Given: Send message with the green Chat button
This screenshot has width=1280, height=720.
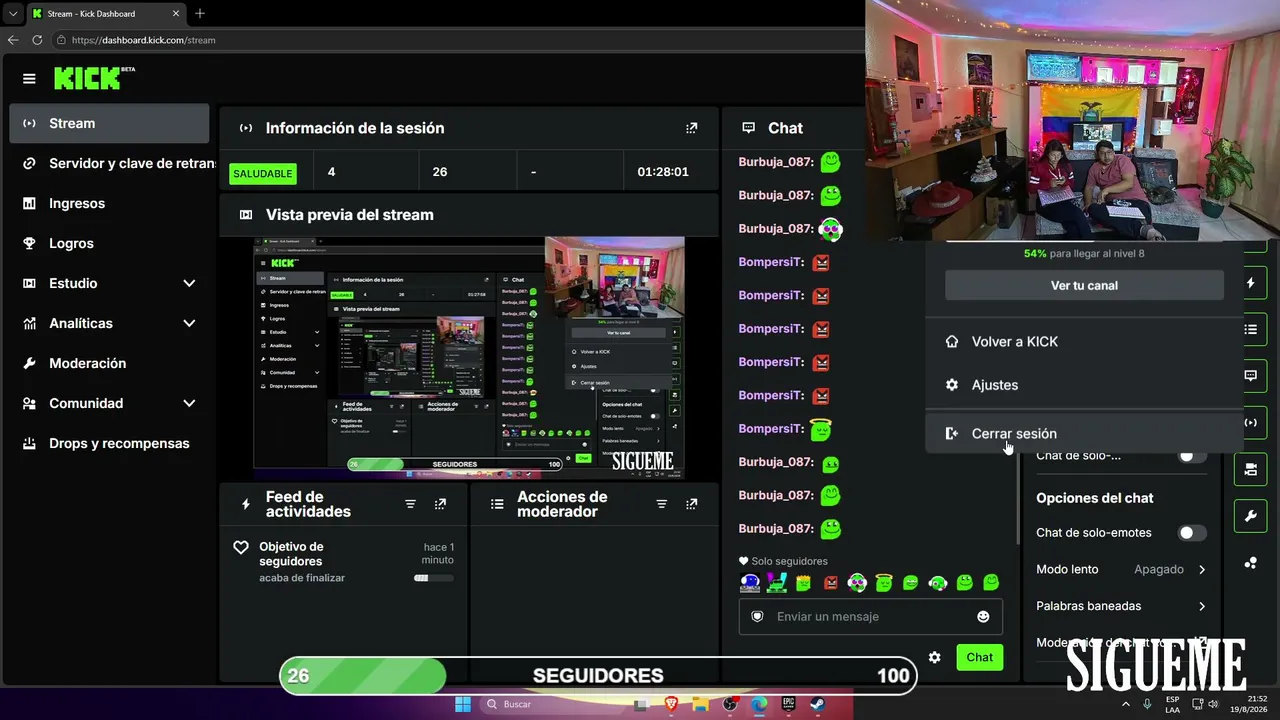Looking at the screenshot, I should pos(980,657).
